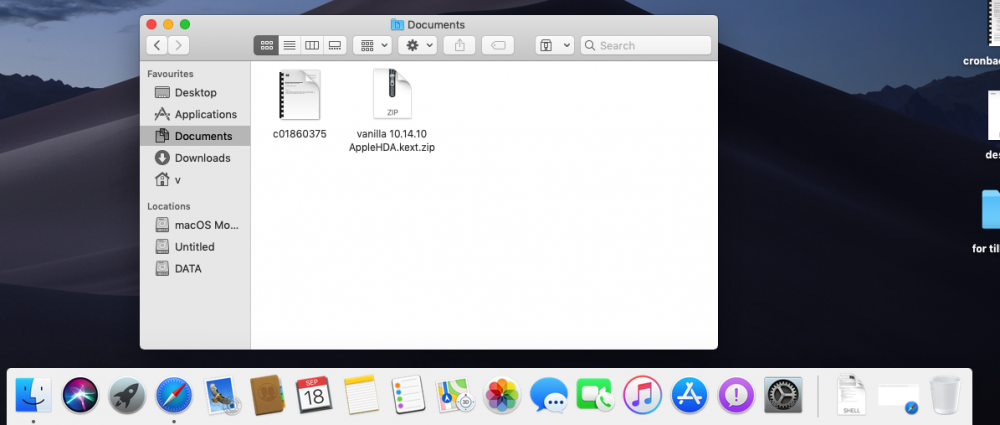Click the Edit Tags toolbar button
The height and width of the screenshot is (425, 1000).
click(498, 45)
